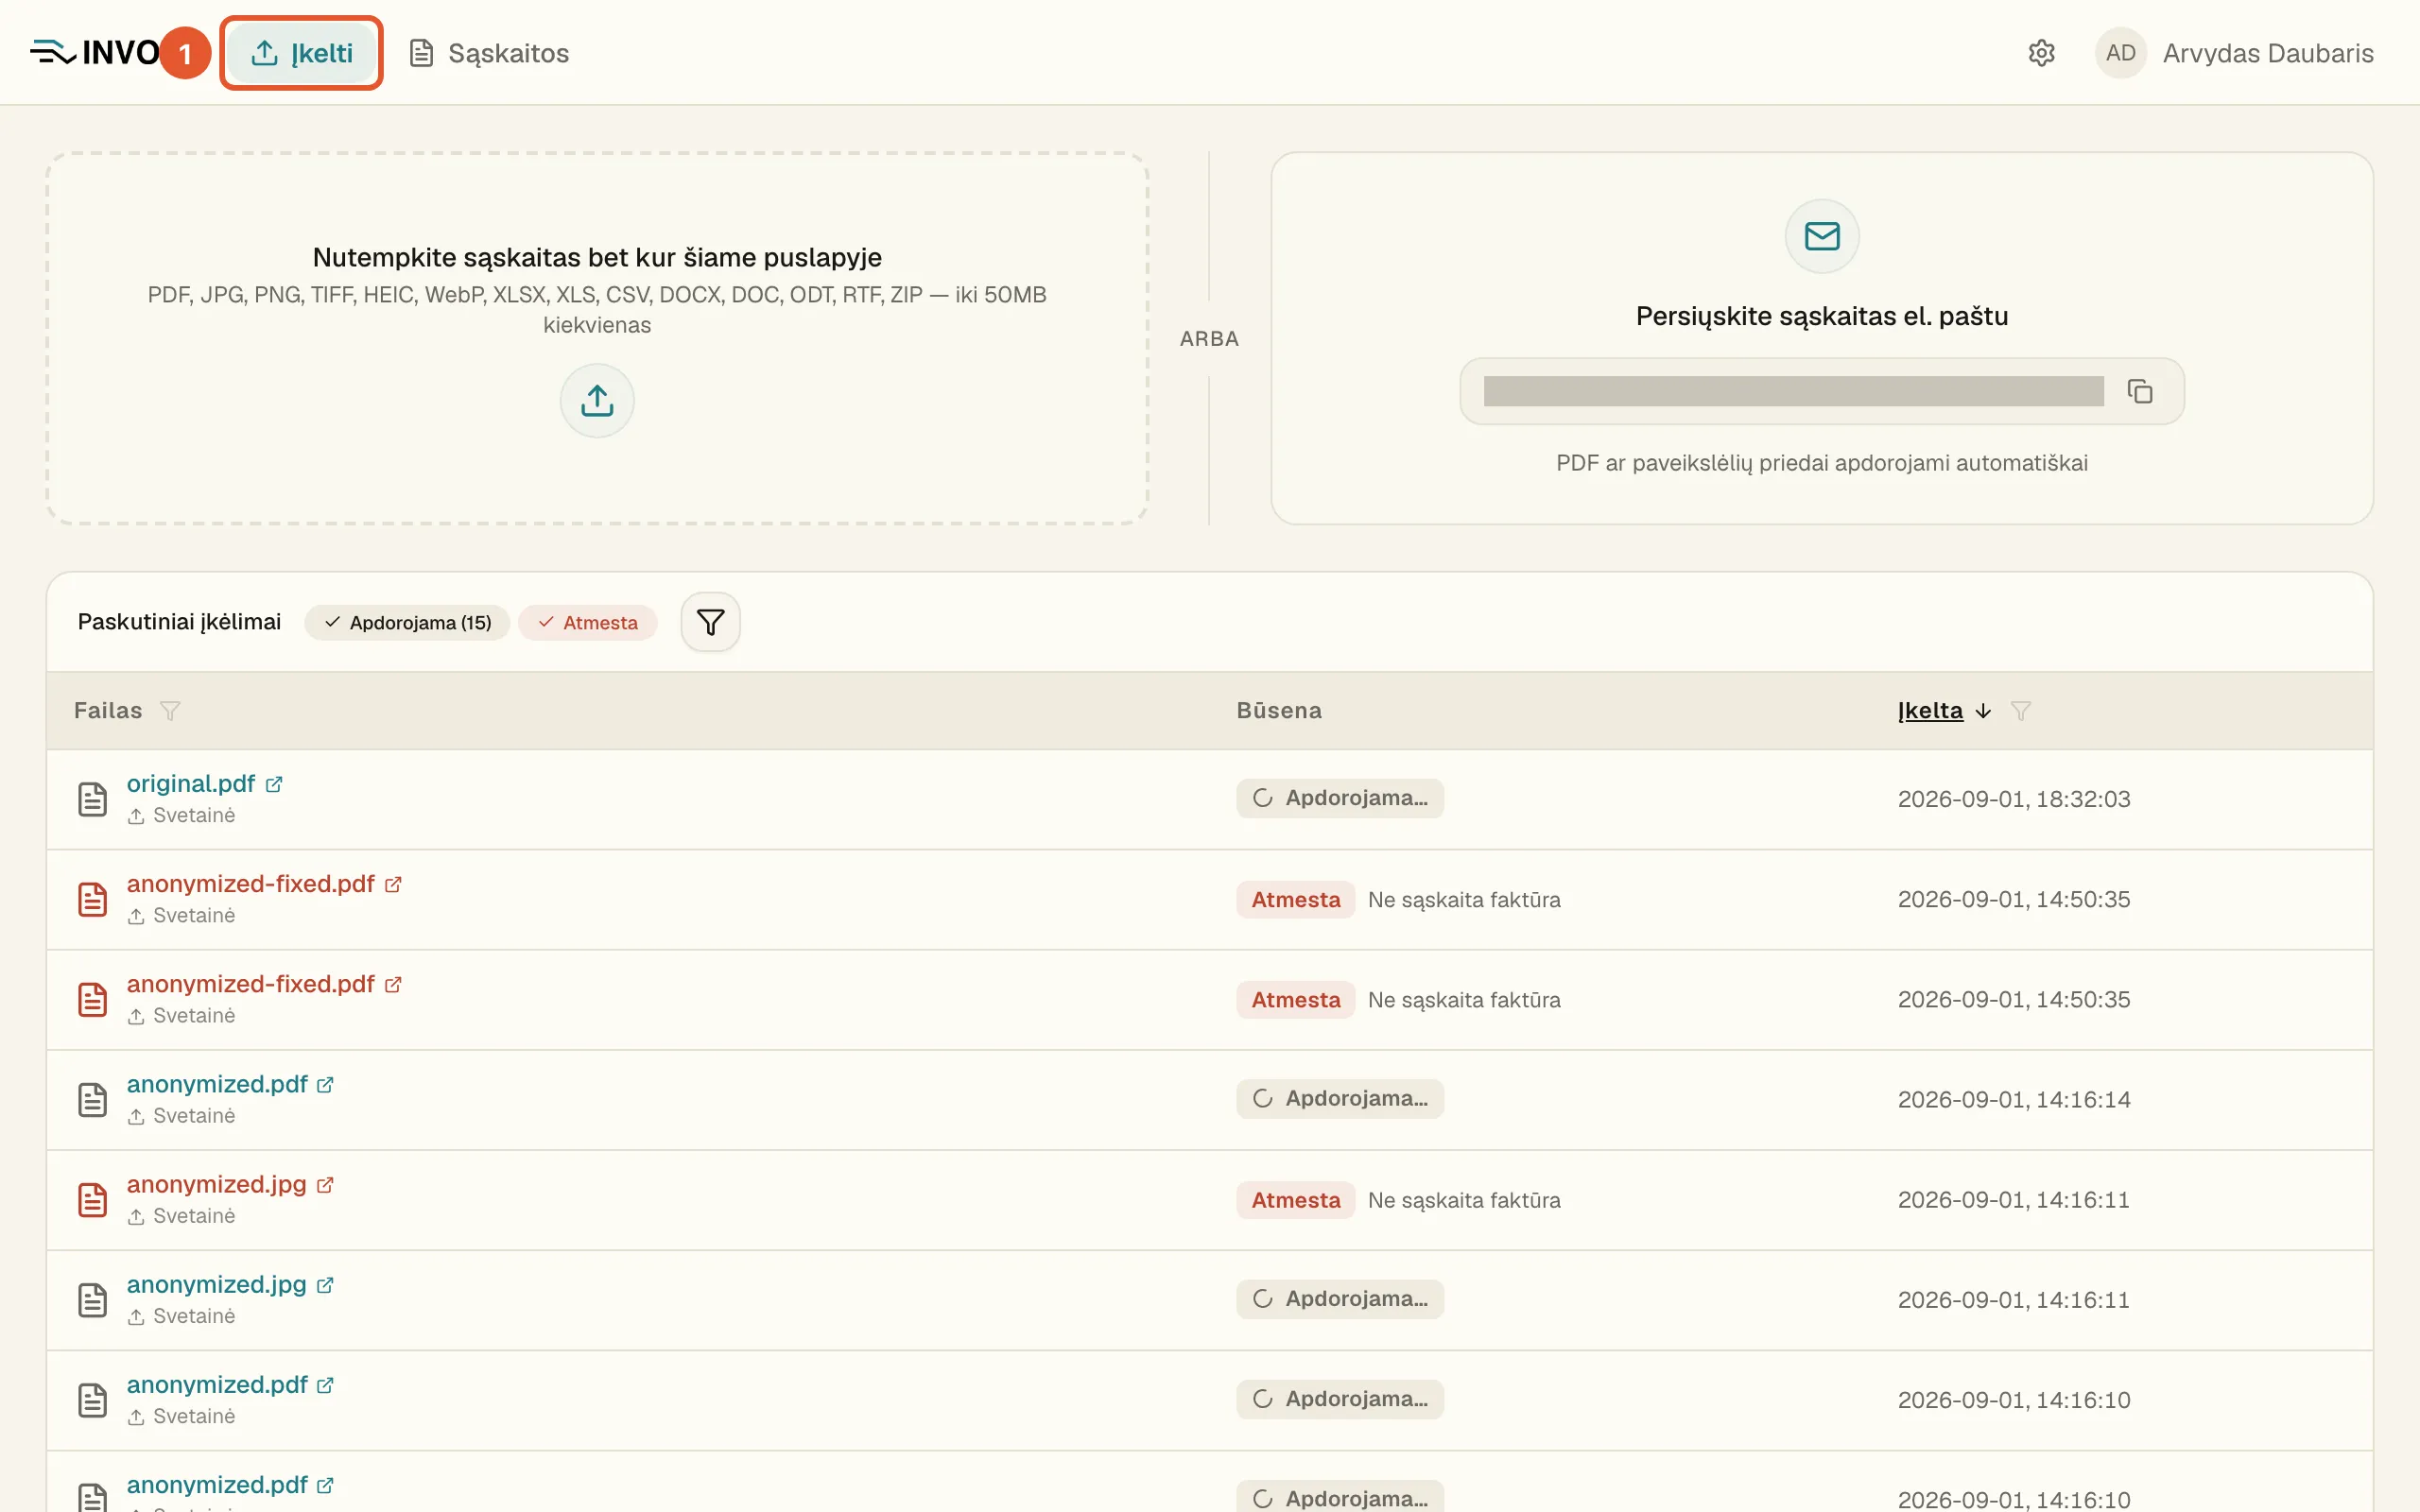The image size is (2420, 1512).
Task: Click the upload arrow icon in the drop zone
Action: coord(597,400)
